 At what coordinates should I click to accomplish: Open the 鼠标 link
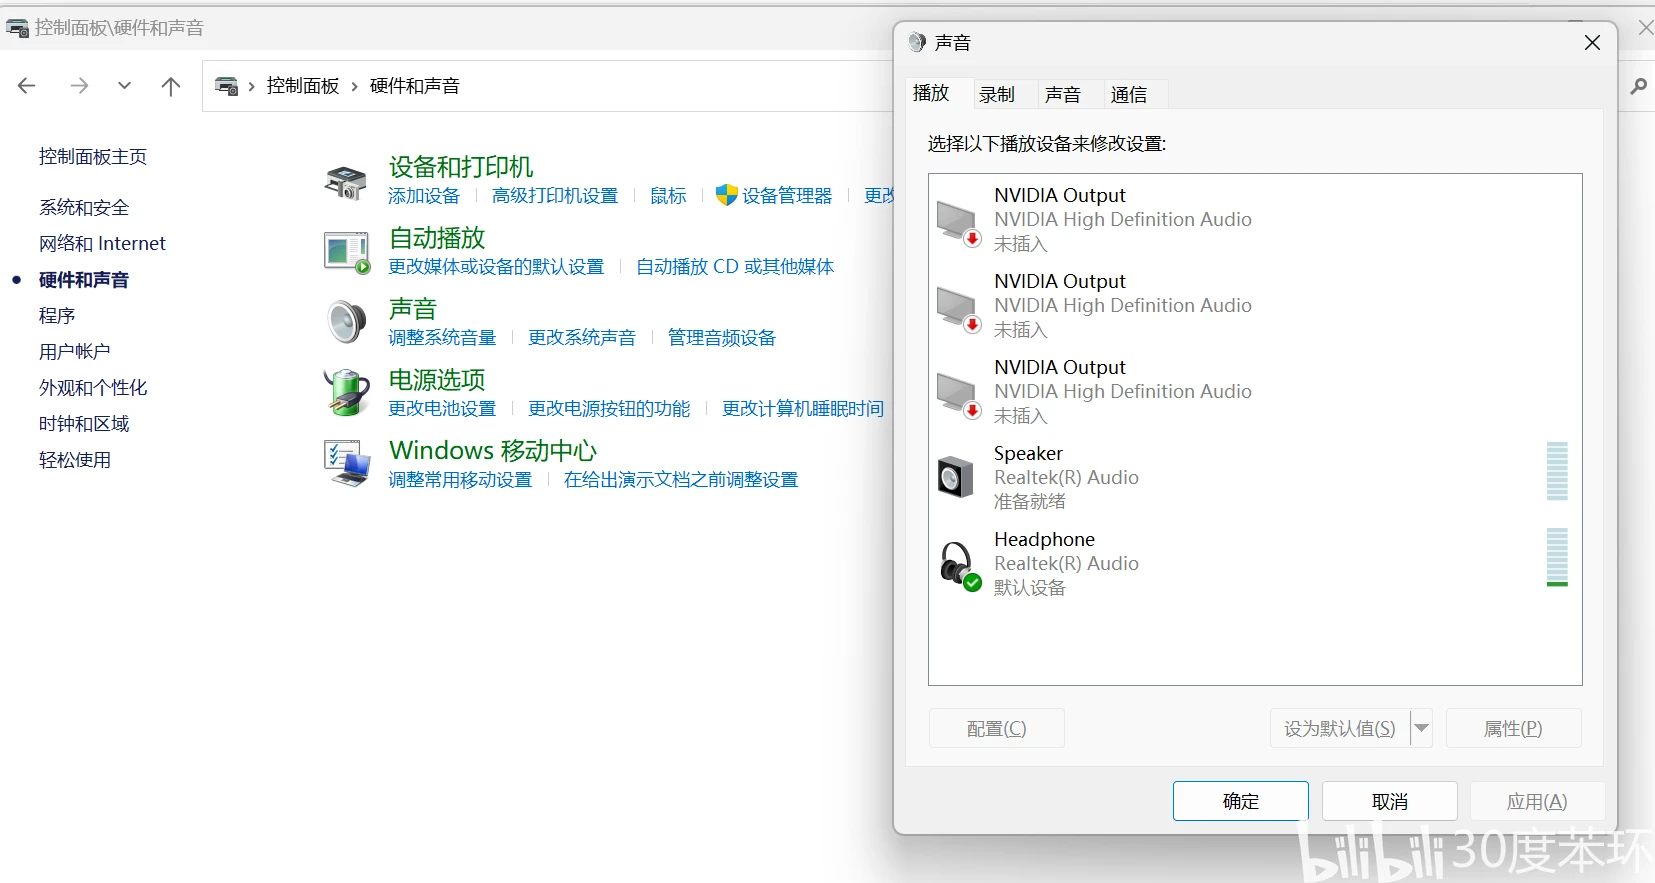pyautogui.click(x=668, y=196)
